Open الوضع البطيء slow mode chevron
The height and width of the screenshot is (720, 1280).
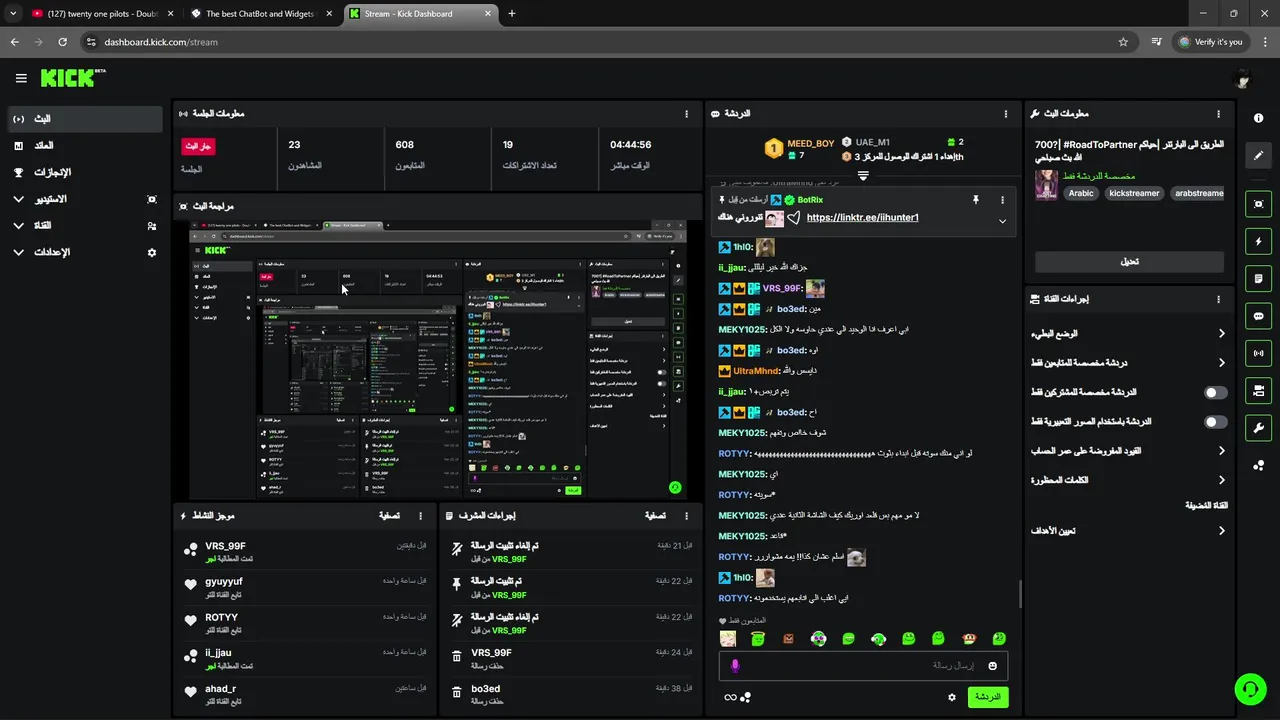pos(1221,334)
